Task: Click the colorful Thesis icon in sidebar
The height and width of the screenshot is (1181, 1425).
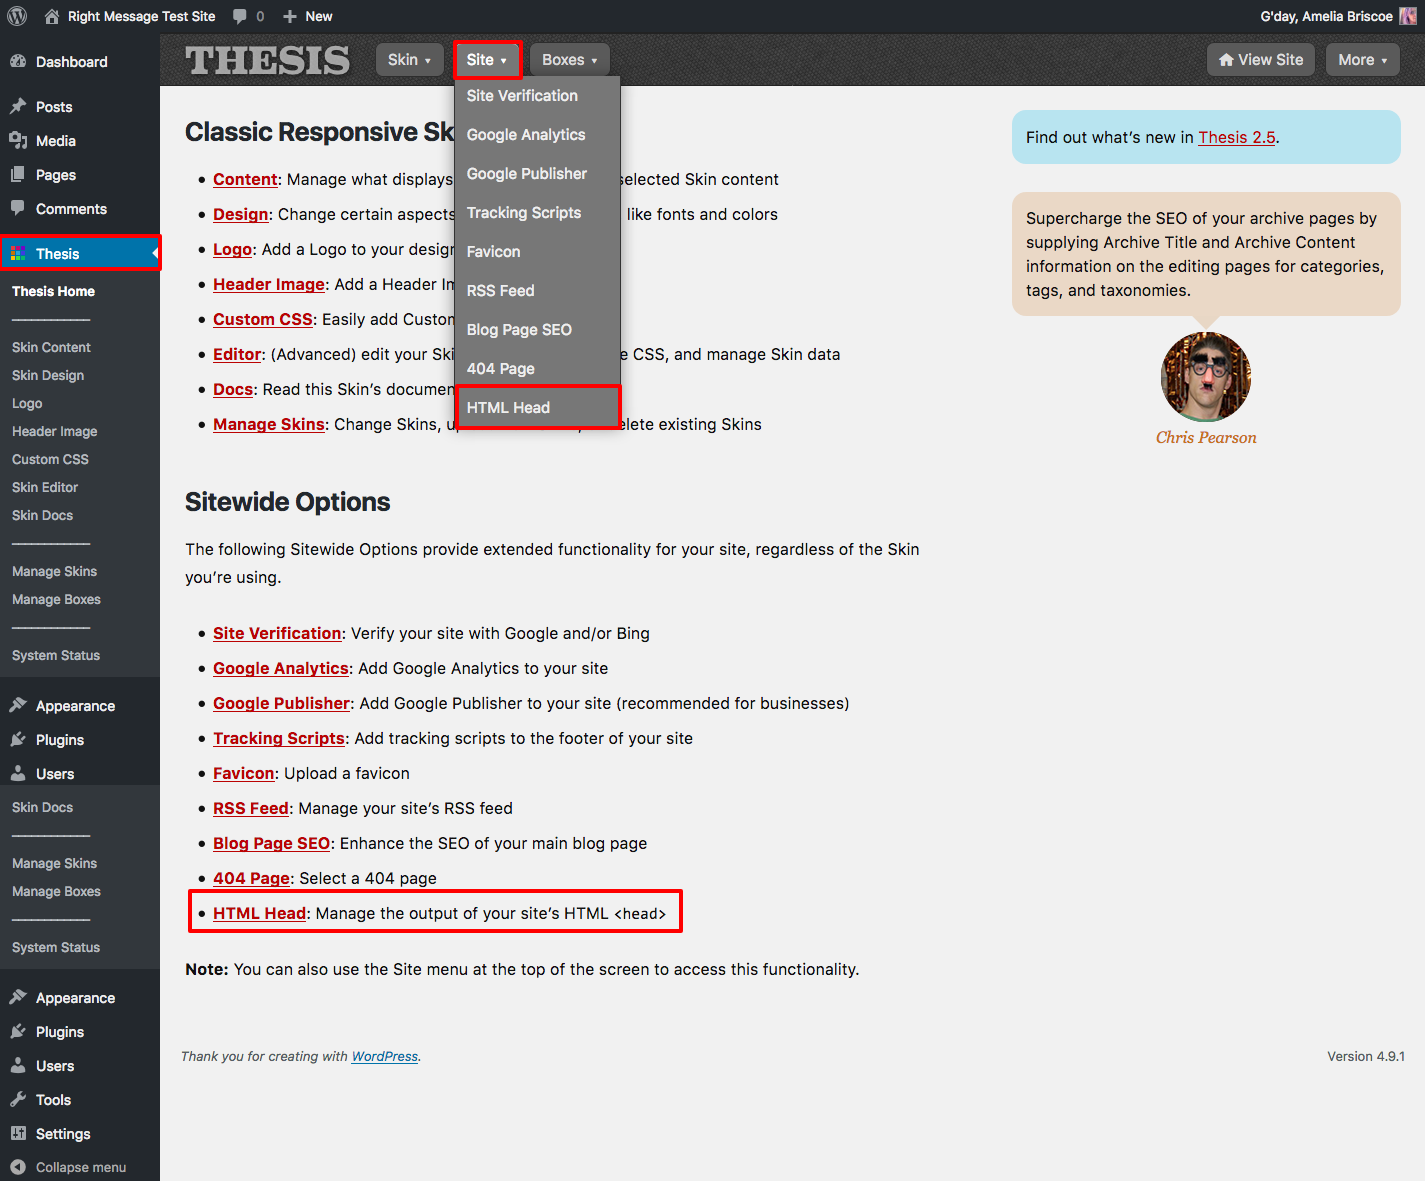Action: click(x=18, y=253)
